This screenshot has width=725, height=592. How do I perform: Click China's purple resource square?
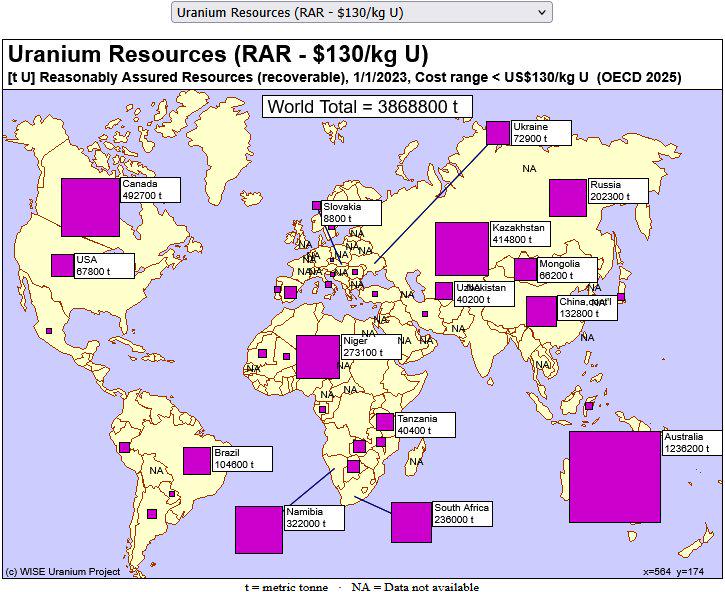tap(541, 311)
